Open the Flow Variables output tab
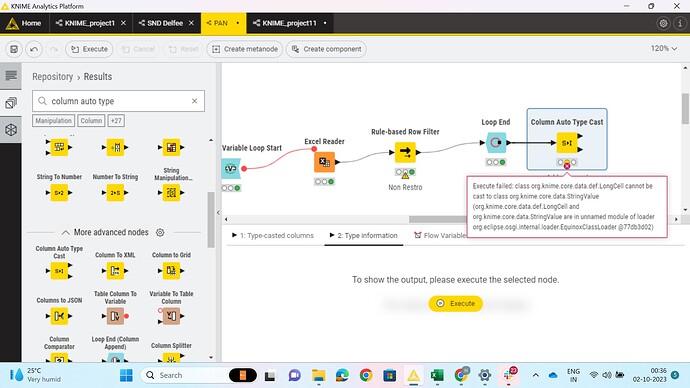690x388 pixels. (440, 236)
